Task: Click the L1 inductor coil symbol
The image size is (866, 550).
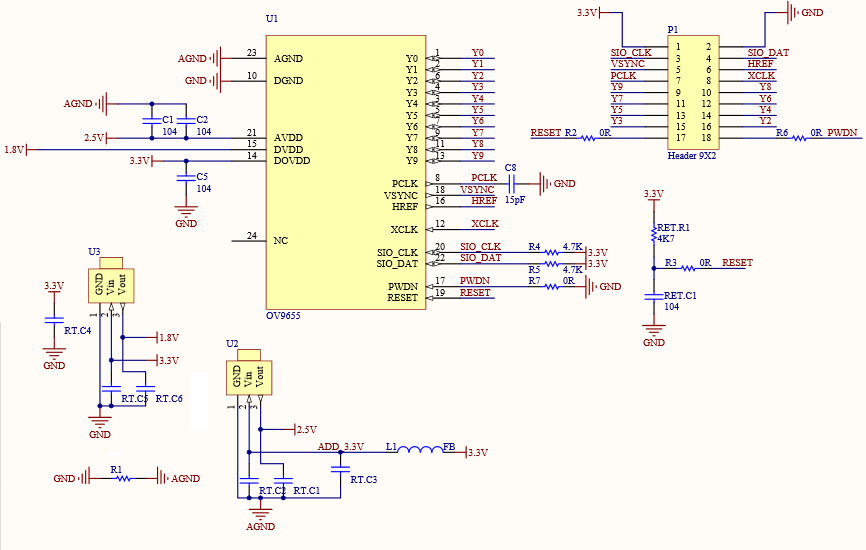Action: coord(420,449)
